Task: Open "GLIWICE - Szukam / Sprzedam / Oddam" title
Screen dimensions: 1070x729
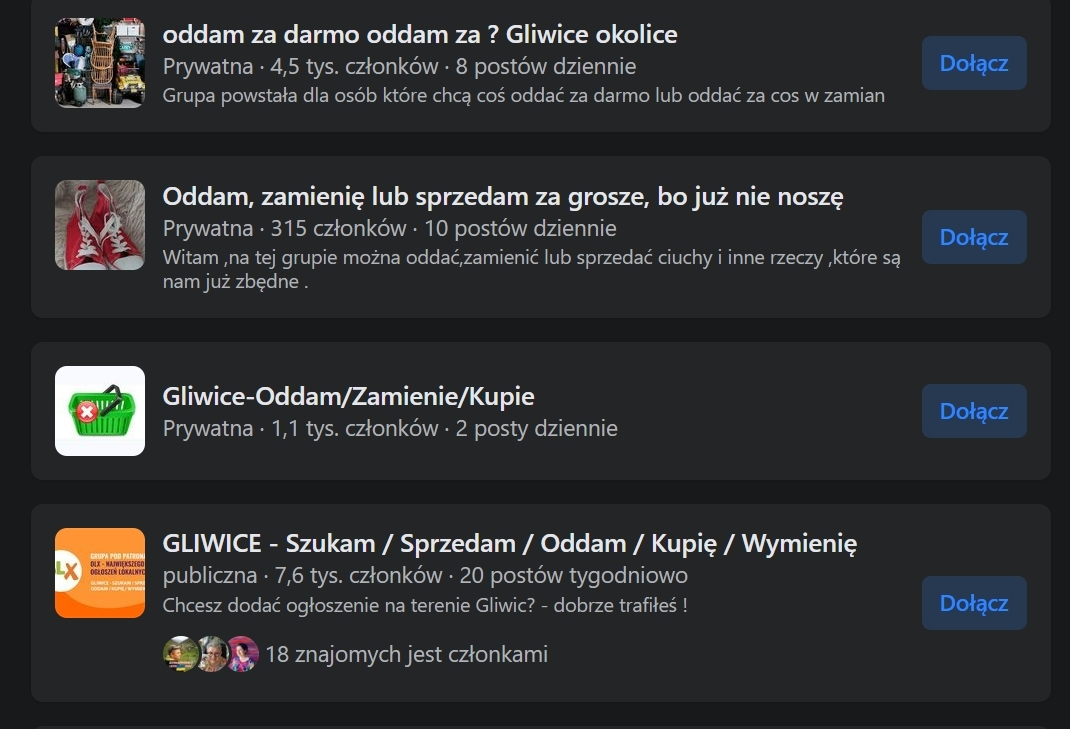Action: point(510,544)
